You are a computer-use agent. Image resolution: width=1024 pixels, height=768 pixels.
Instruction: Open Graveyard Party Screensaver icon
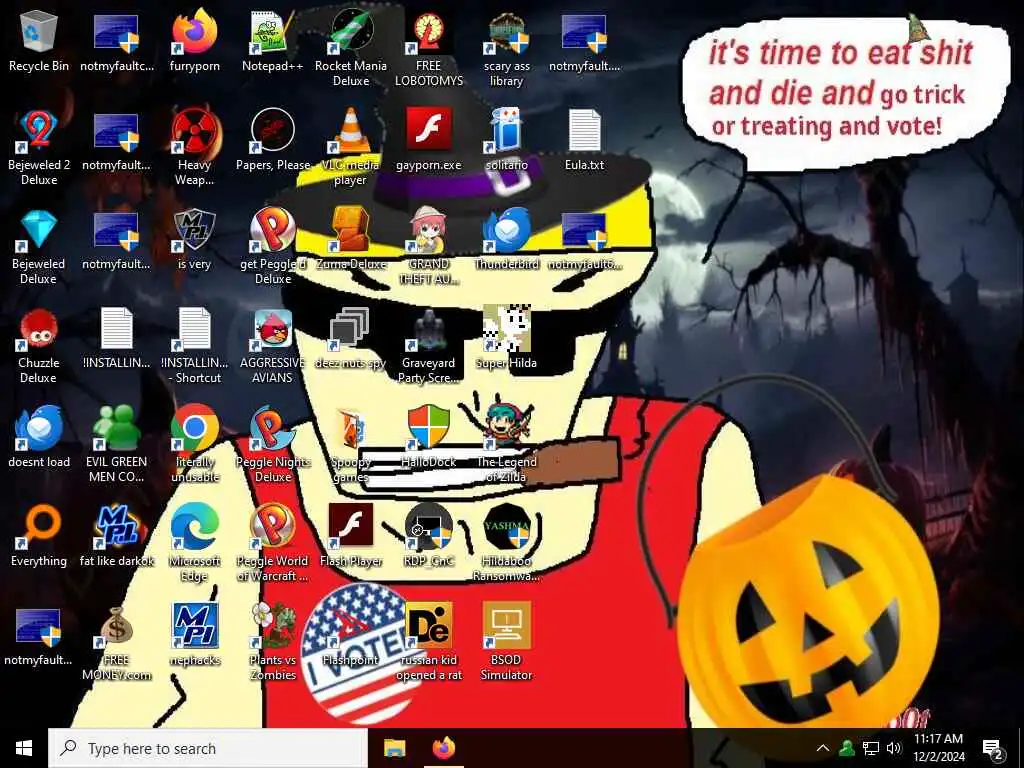428,329
